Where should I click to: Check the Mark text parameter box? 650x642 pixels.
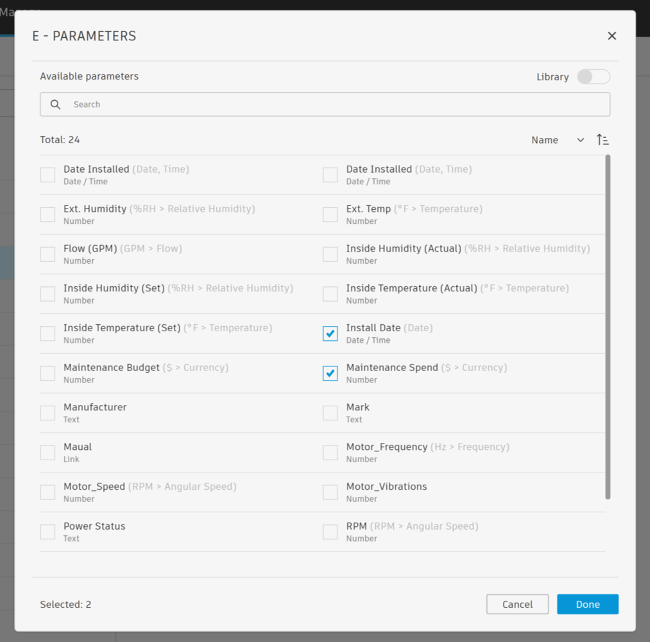coord(330,413)
